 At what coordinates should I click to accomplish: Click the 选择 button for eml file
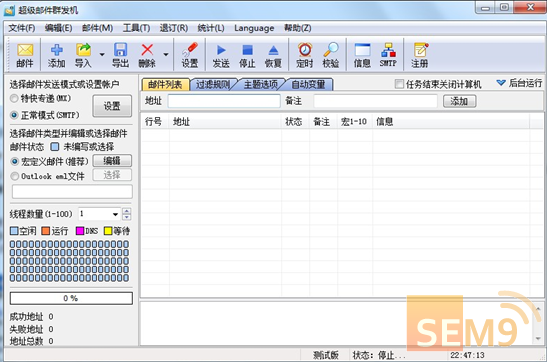[x=112, y=175]
